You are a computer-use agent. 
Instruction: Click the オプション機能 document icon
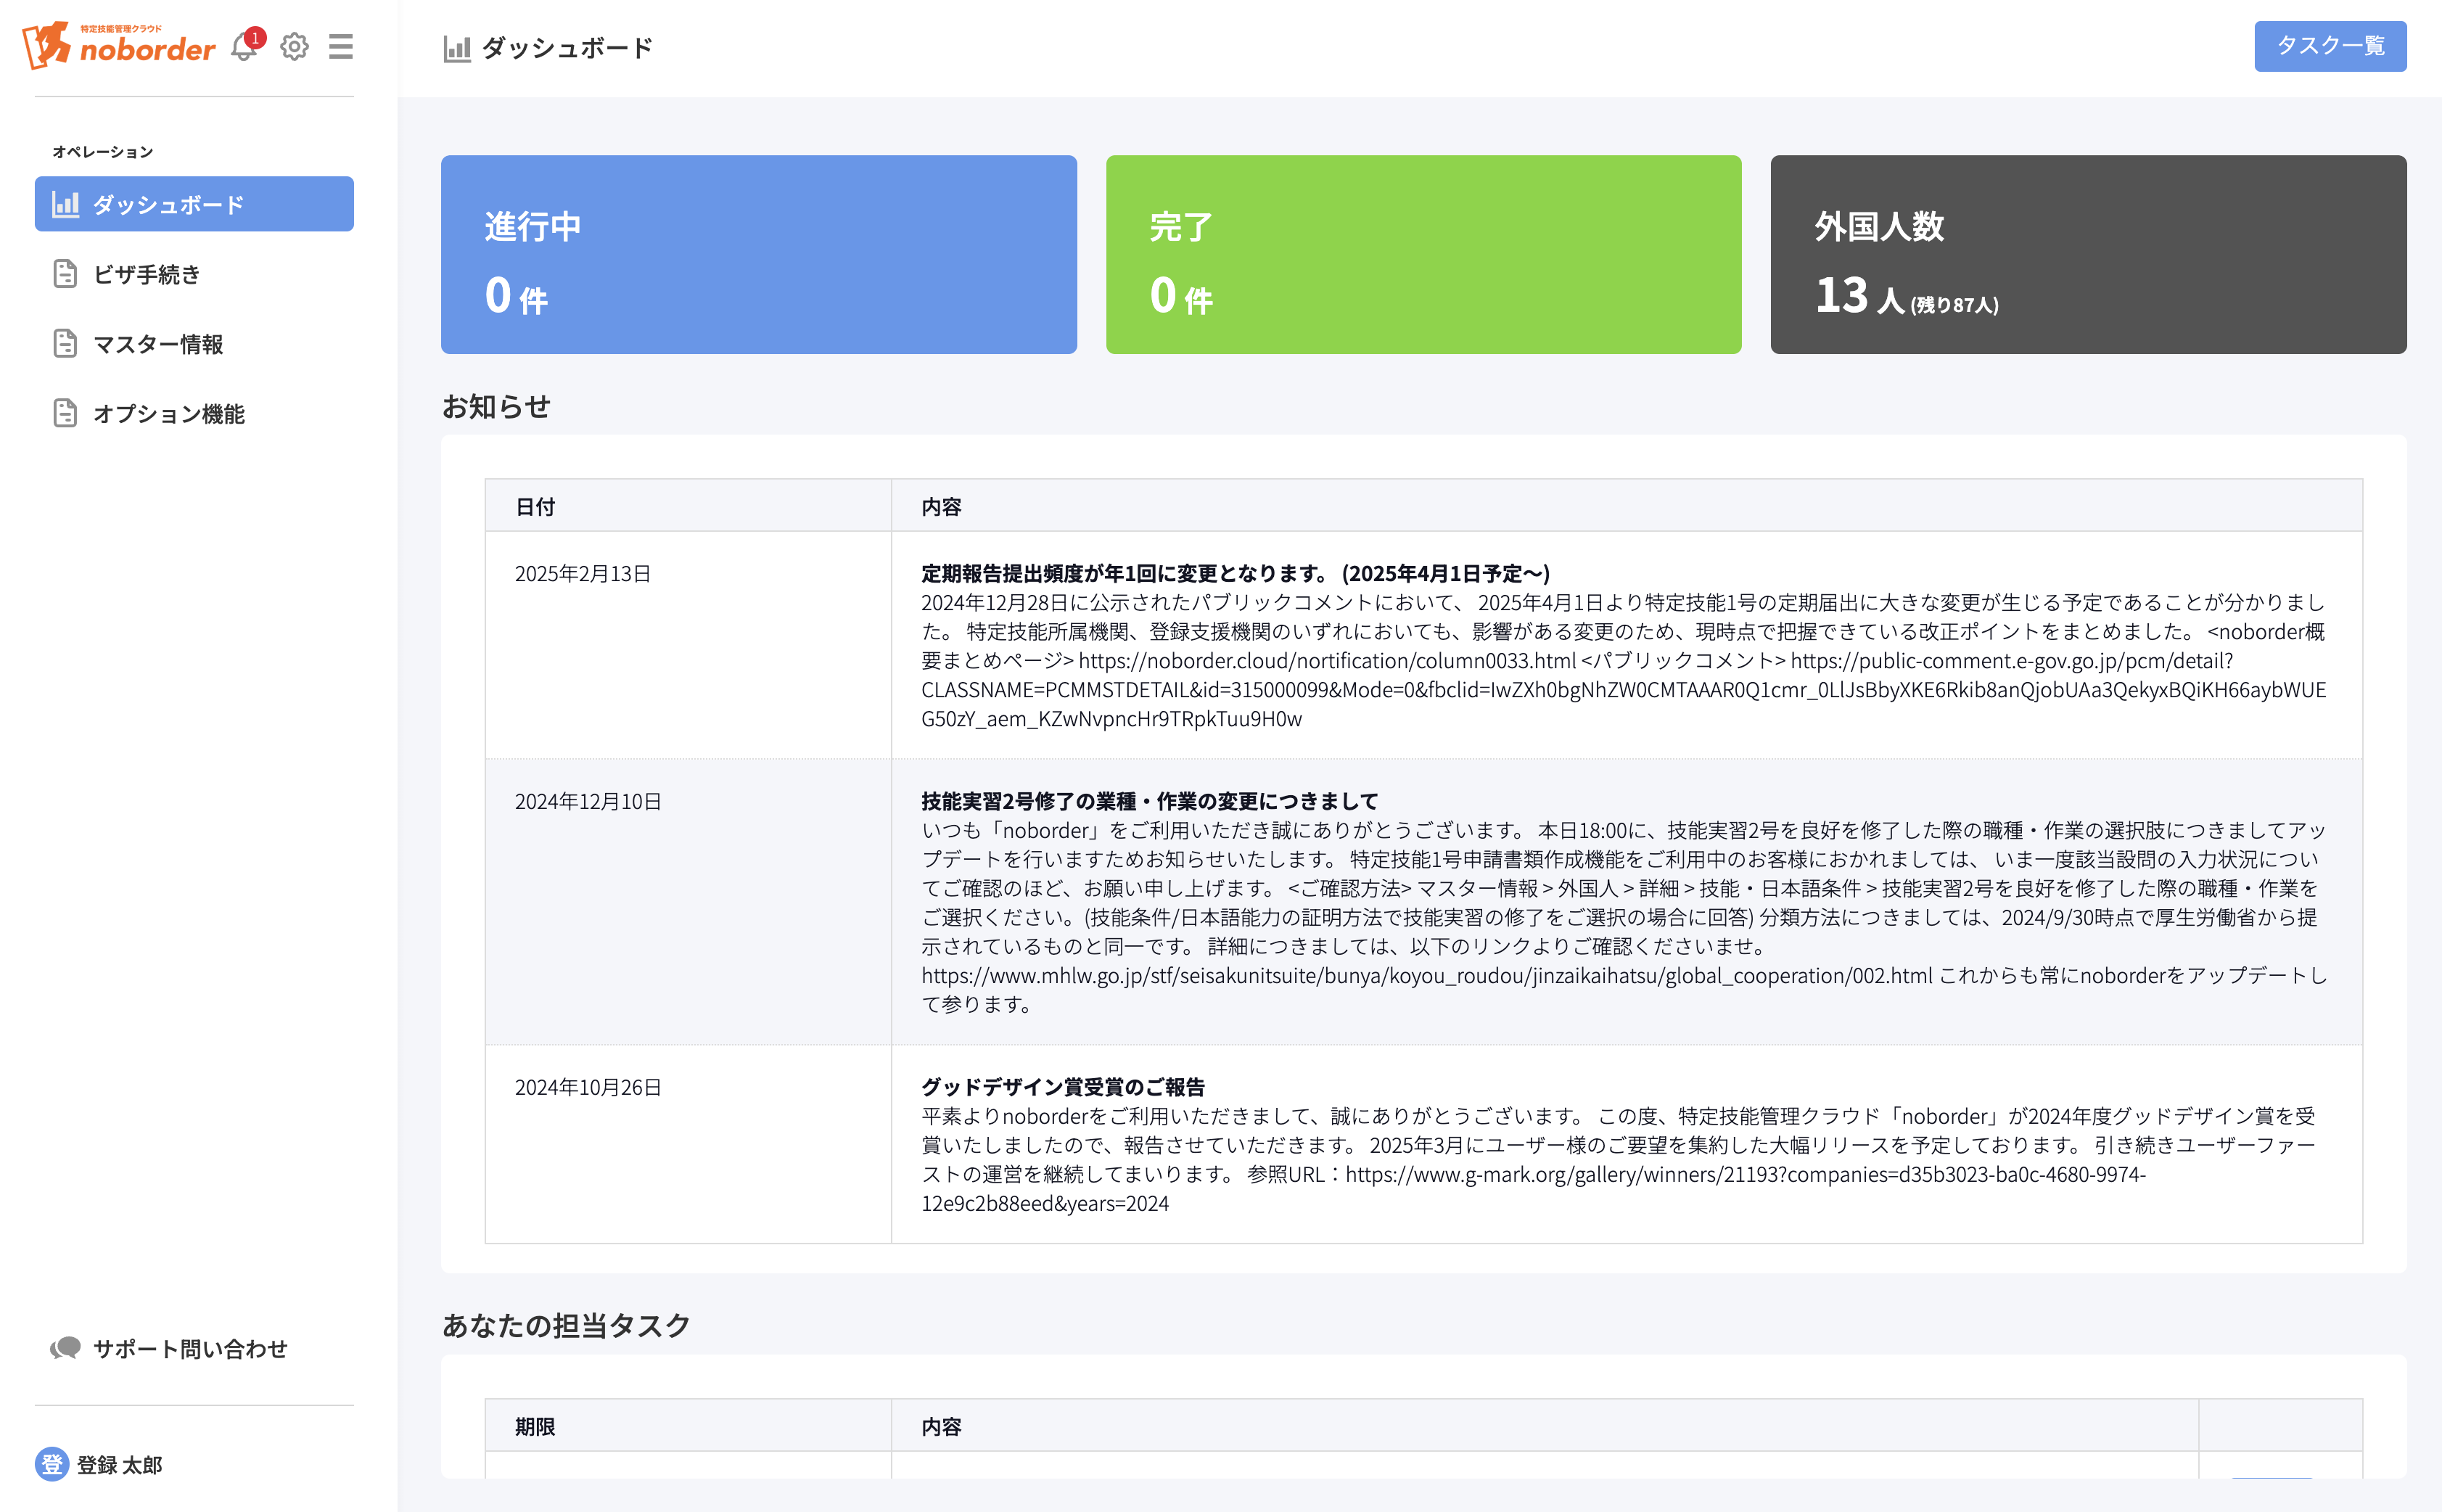coord(65,413)
